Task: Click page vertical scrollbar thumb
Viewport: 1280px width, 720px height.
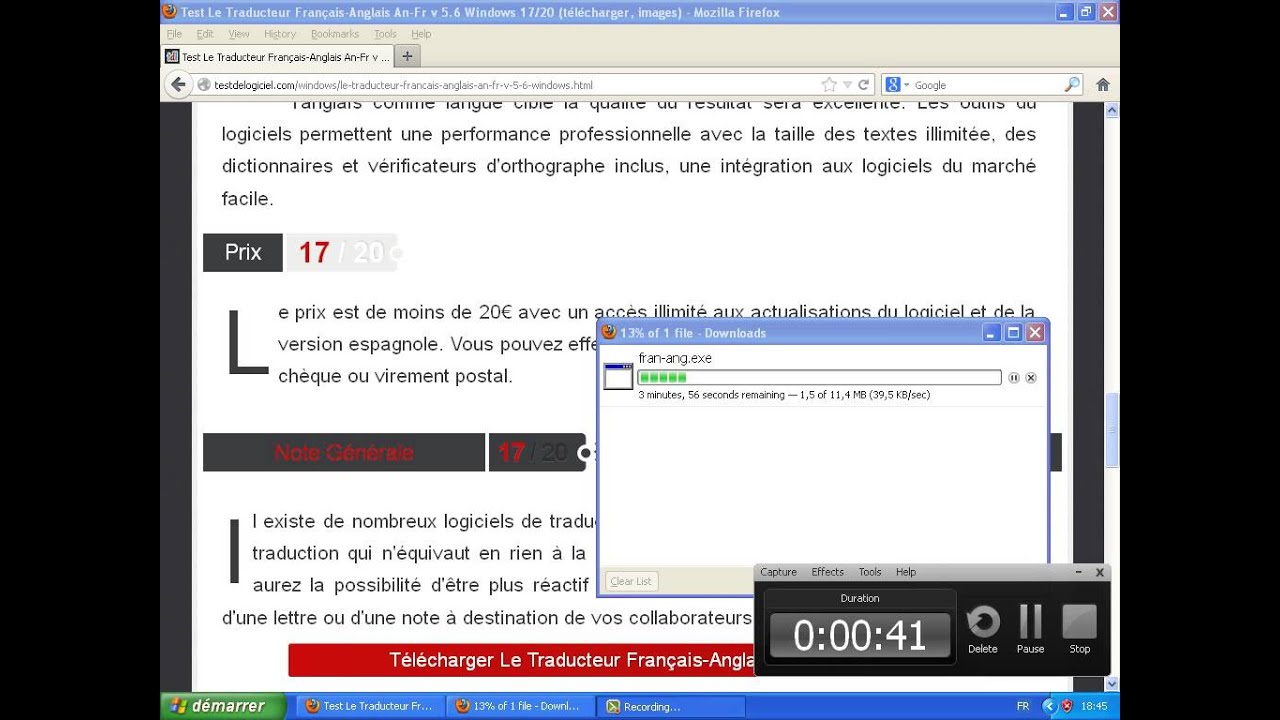Action: click(1111, 432)
